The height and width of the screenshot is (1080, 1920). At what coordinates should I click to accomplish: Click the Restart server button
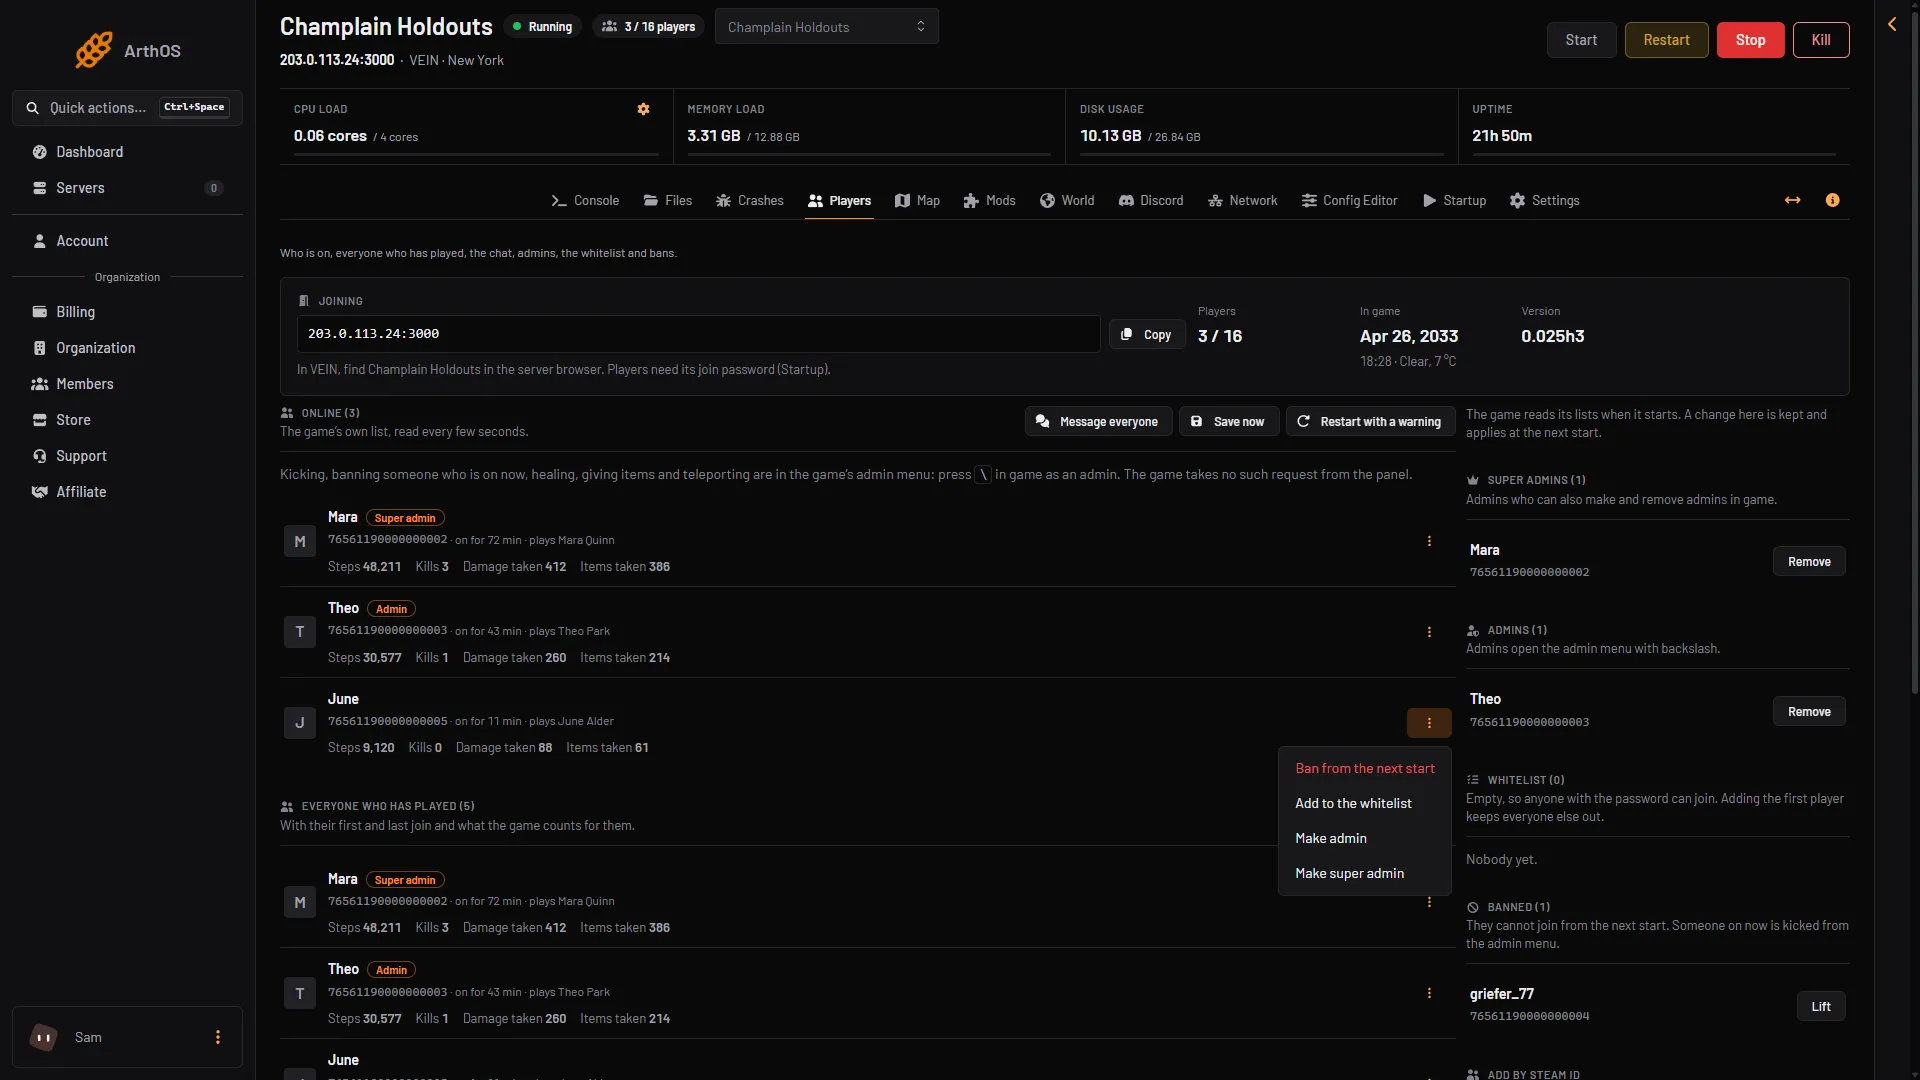tap(1666, 40)
